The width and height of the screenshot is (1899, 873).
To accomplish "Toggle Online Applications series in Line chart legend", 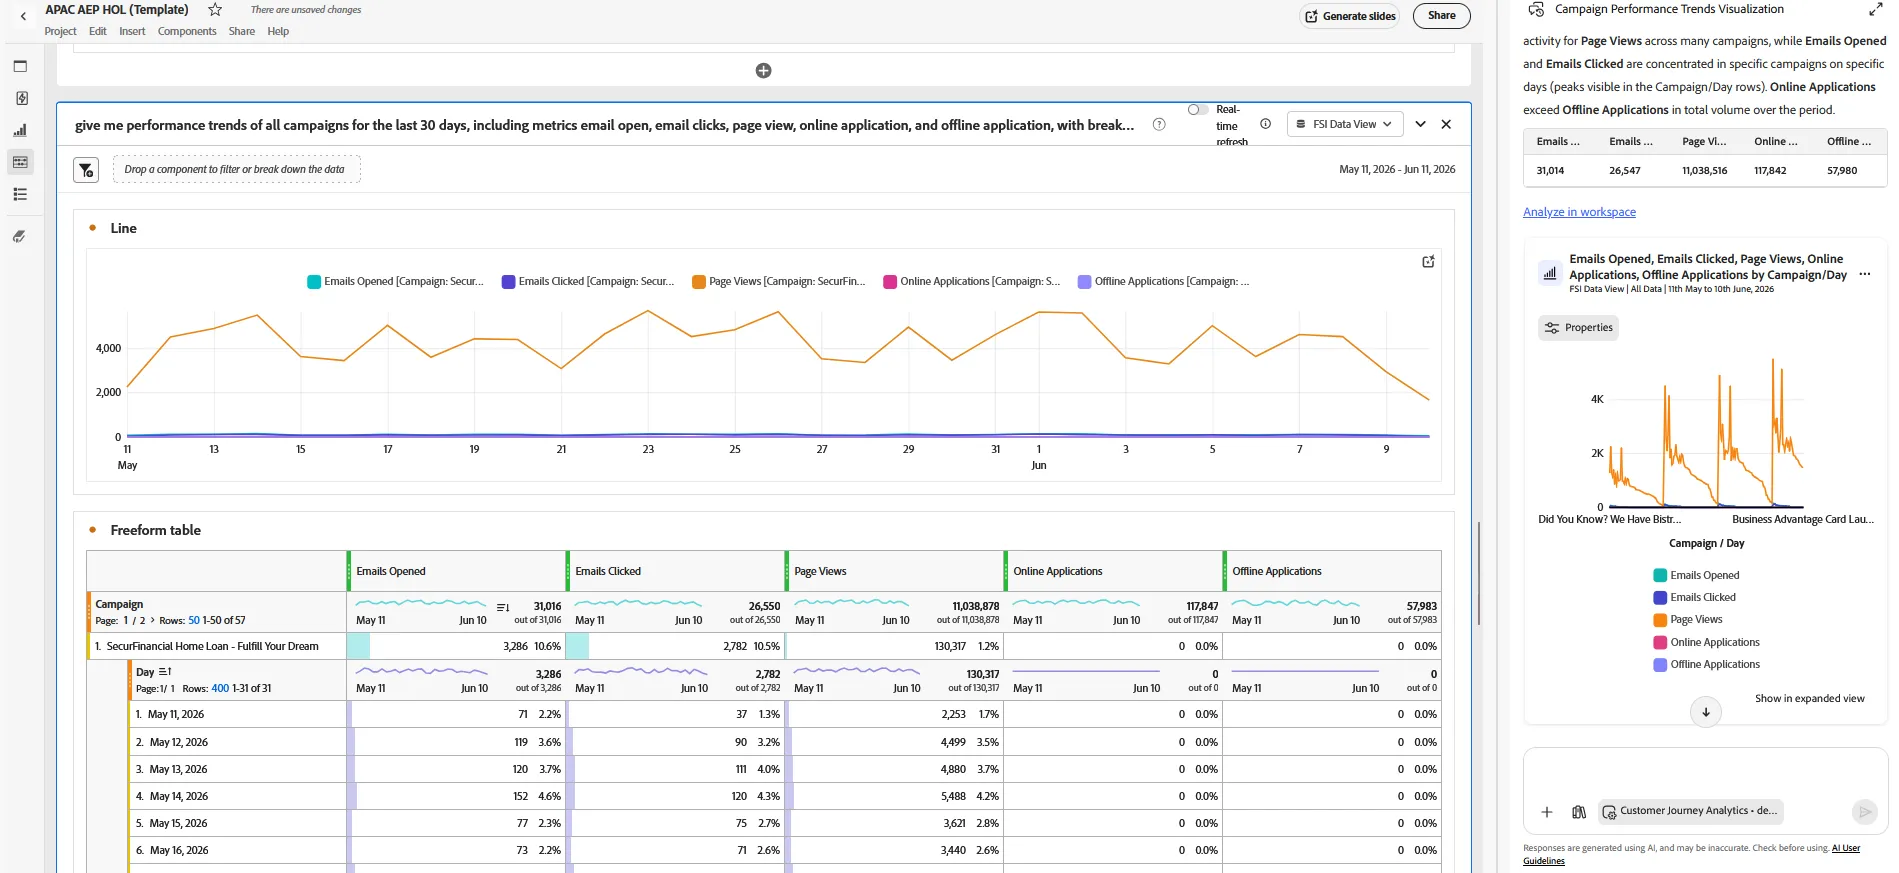I will click(972, 282).
